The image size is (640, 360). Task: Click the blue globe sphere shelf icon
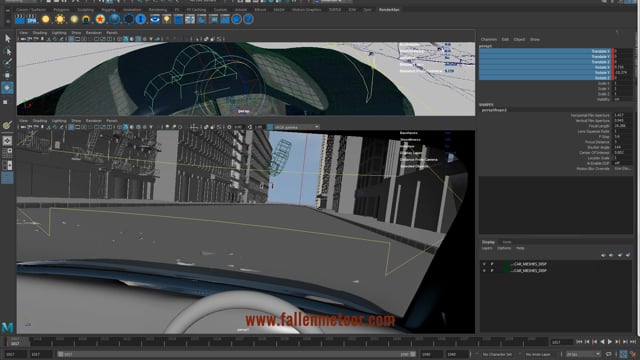pyautogui.click(x=115, y=19)
